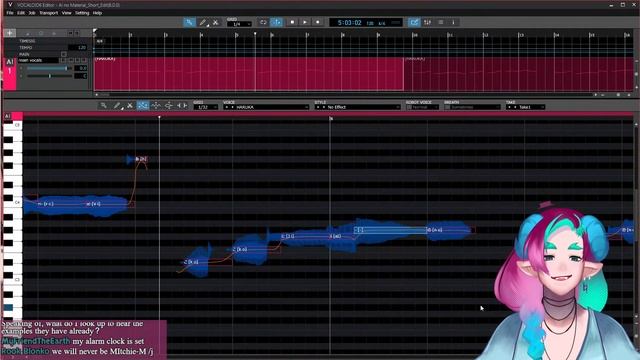The height and width of the screenshot is (360, 640).
Task: Click the track area horizontal scrollbar
Action: [345, 95]
